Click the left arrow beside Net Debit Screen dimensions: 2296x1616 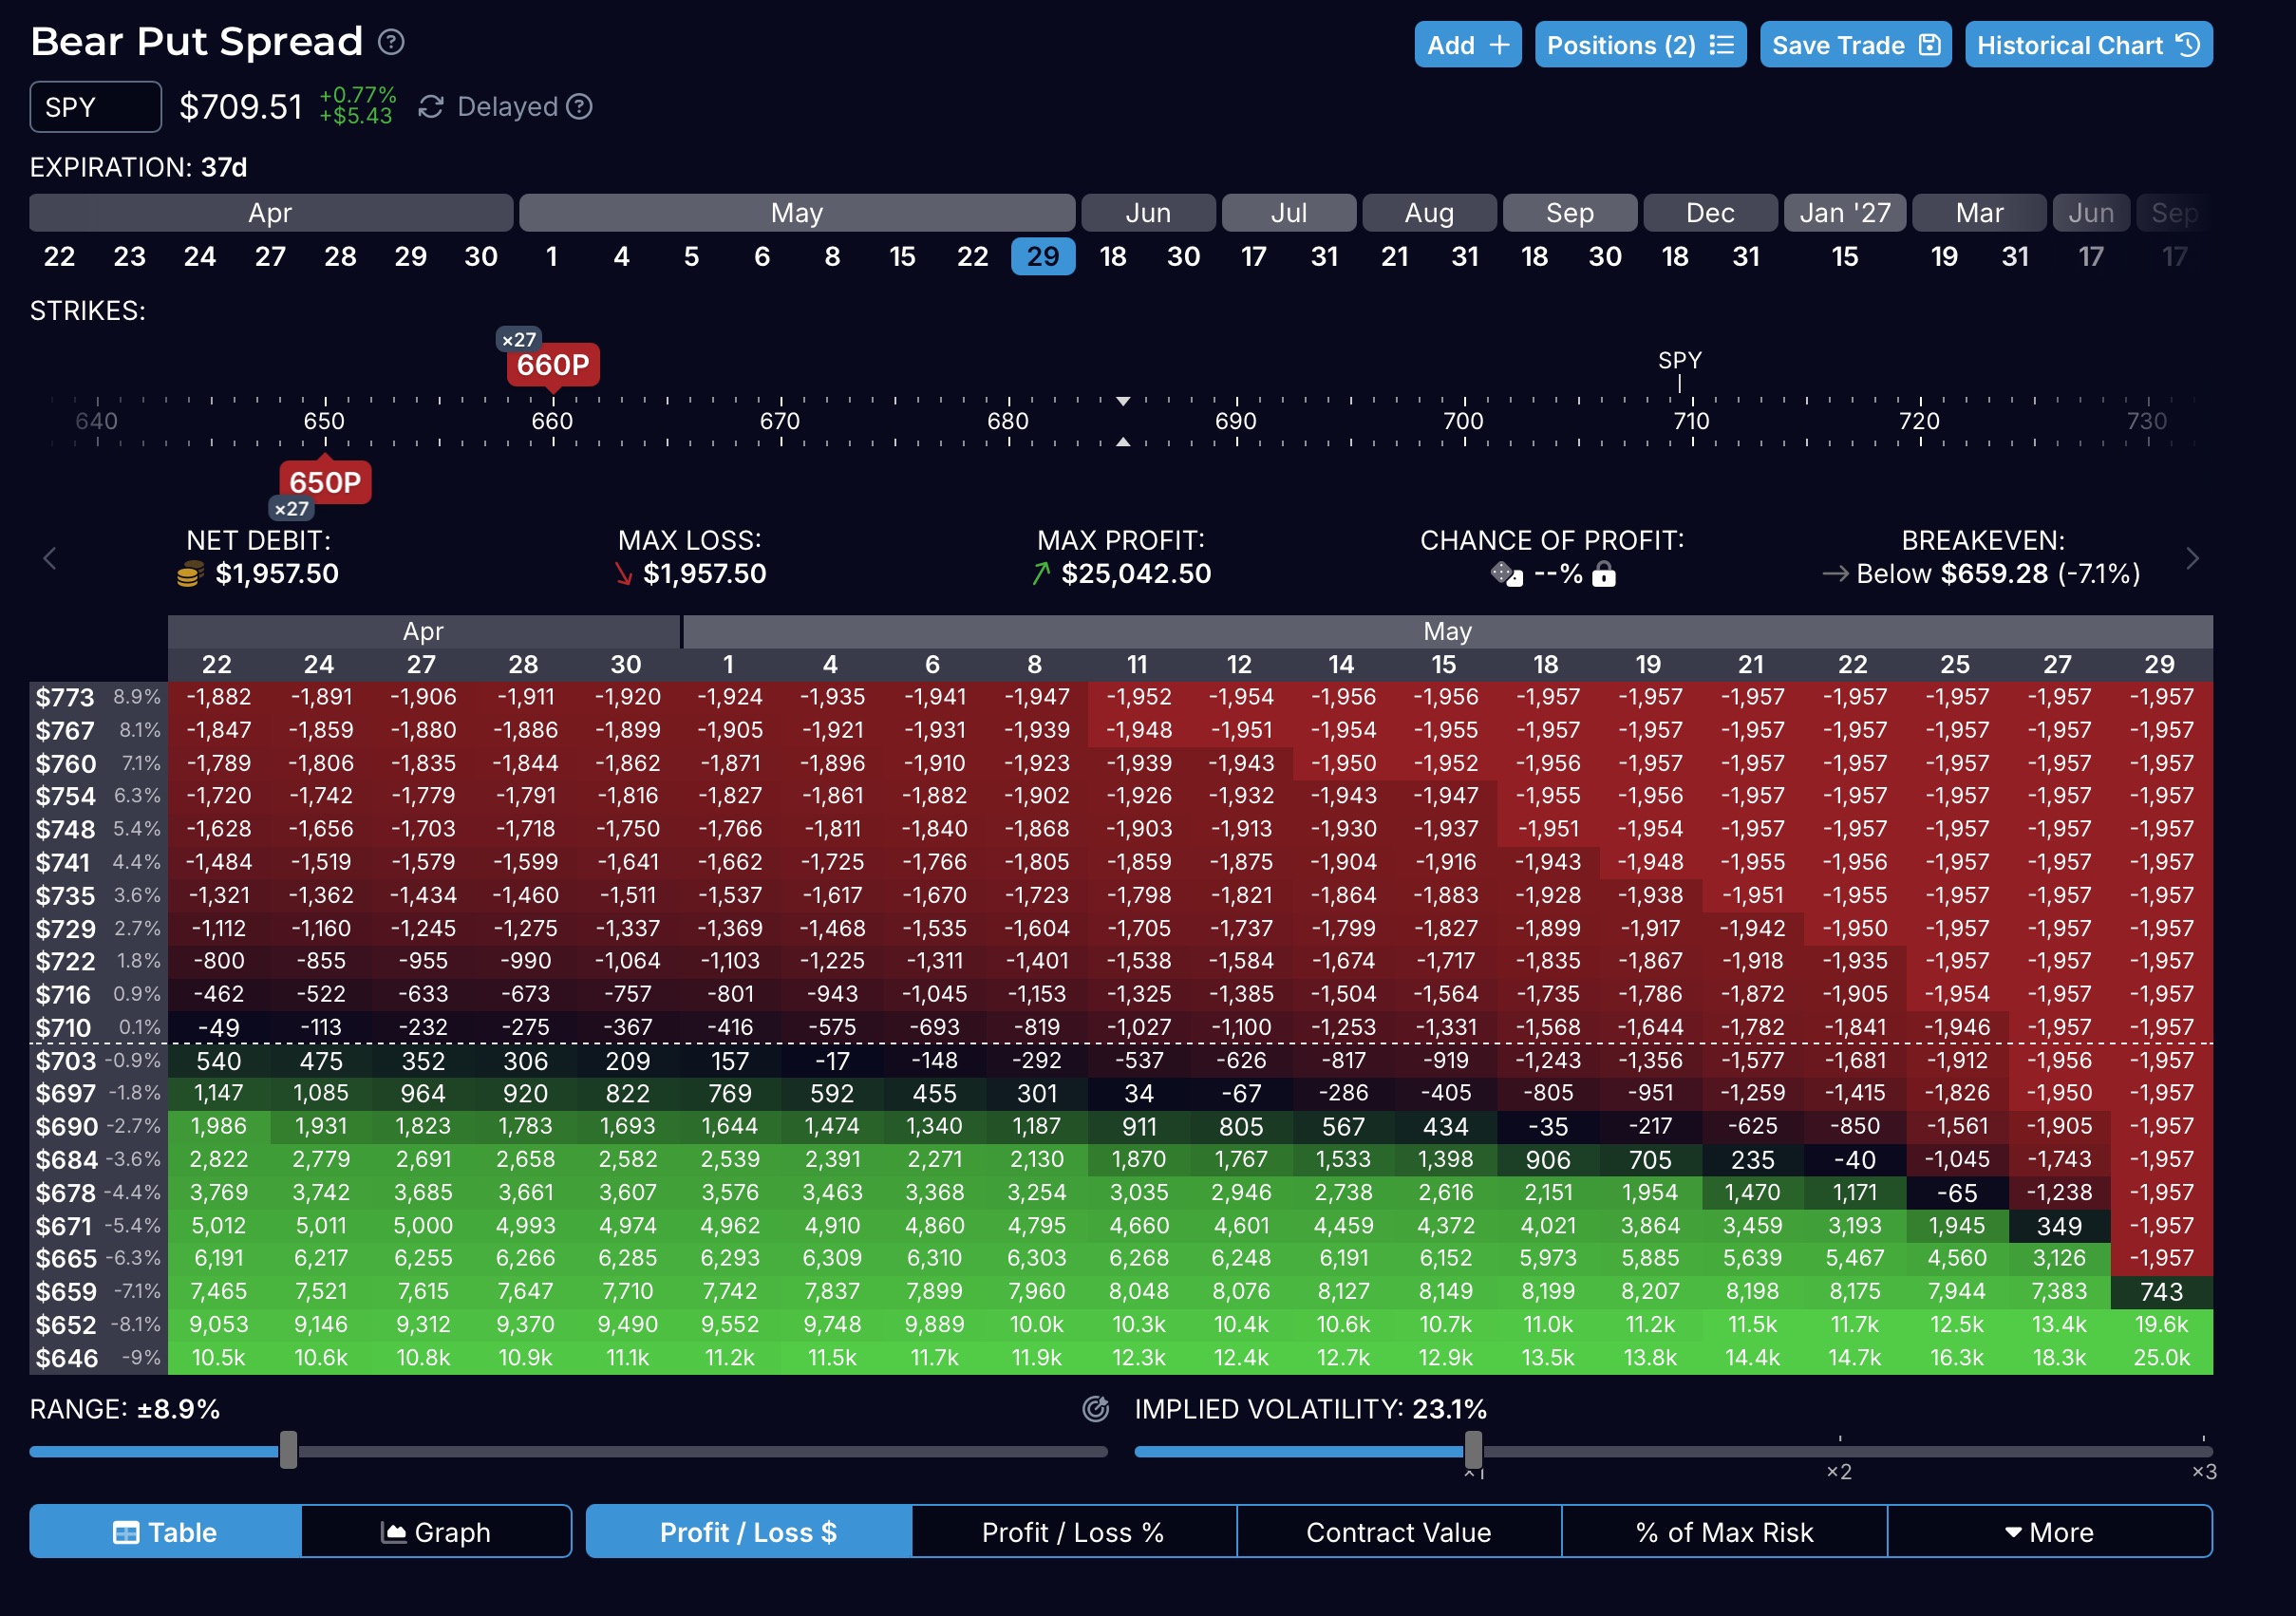pyautogui.click(x=49, y=558)
